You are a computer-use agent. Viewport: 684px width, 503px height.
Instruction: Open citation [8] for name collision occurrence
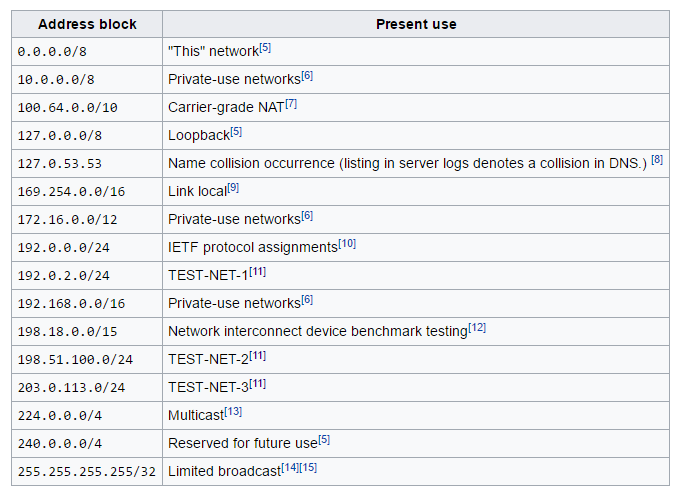657,160
